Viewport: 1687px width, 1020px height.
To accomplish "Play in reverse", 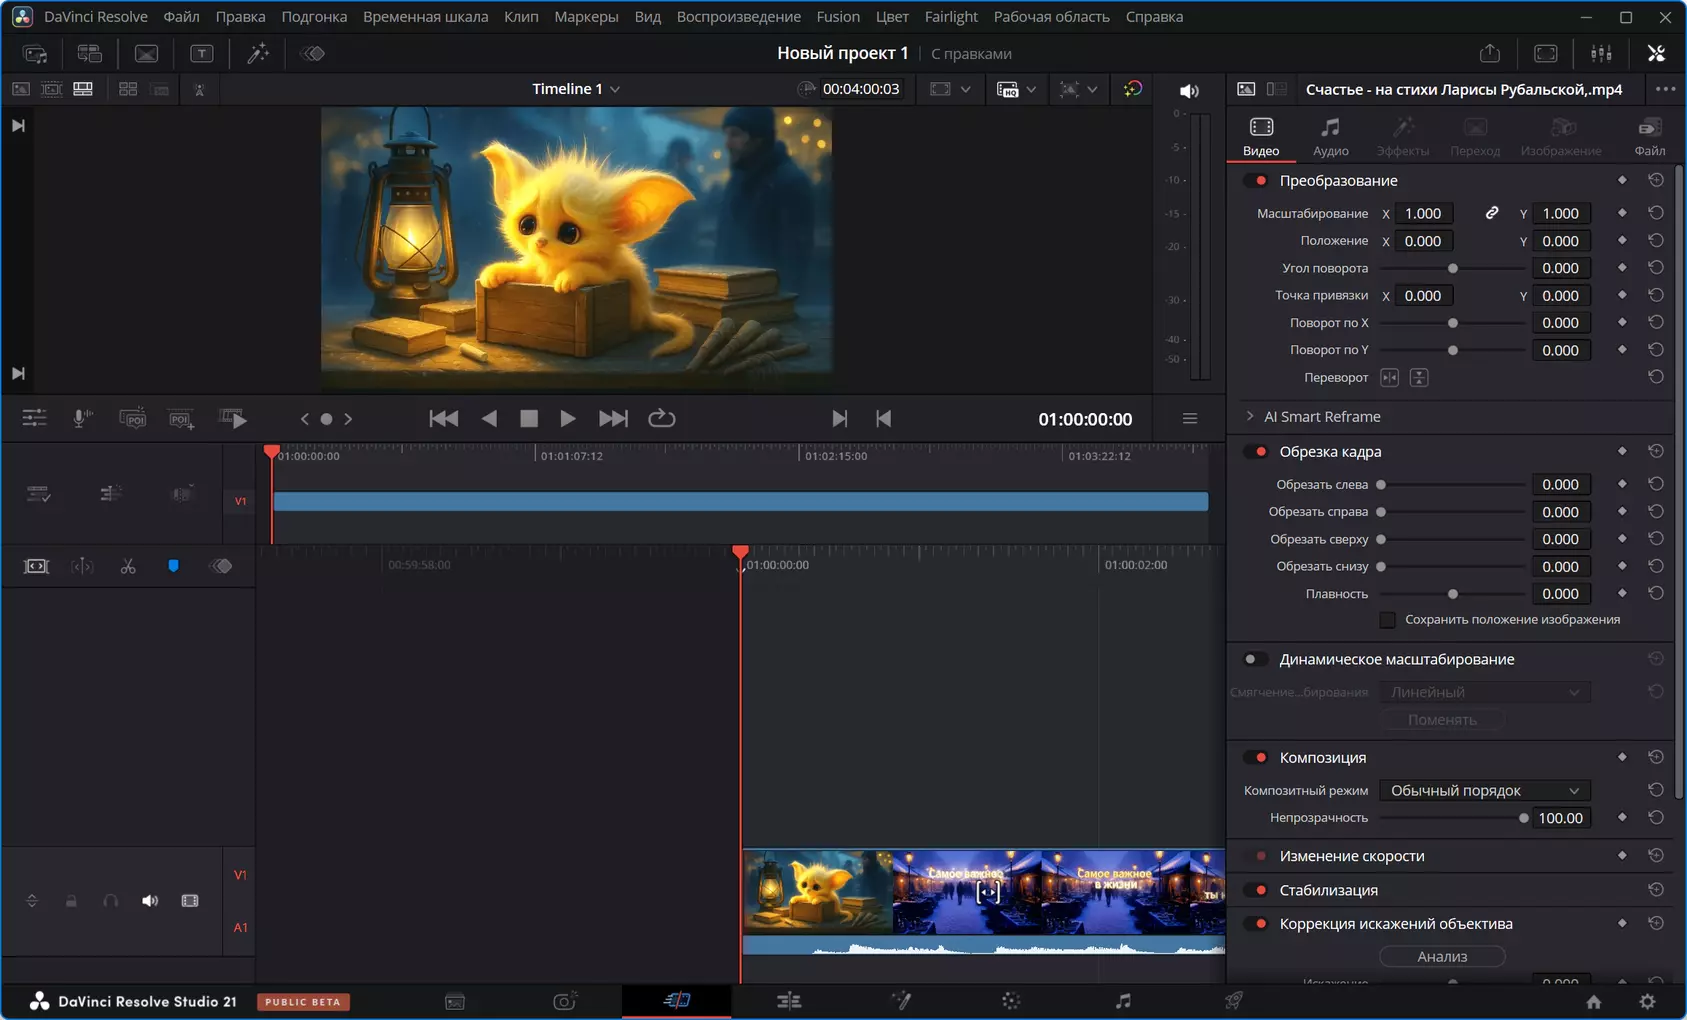I will [x=489, y=419].
